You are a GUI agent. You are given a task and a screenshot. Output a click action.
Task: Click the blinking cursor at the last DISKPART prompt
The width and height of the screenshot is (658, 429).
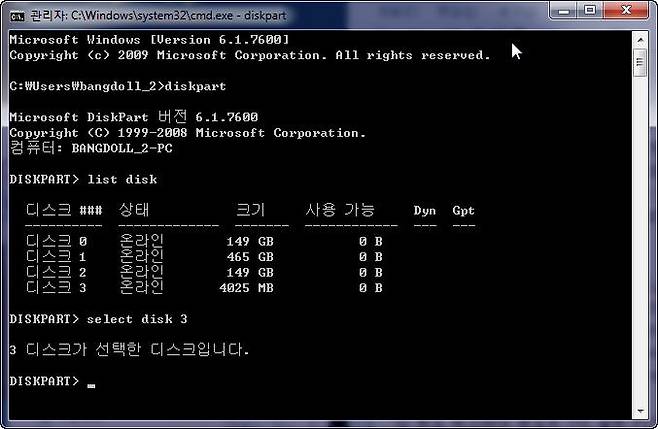click(91, 383)
